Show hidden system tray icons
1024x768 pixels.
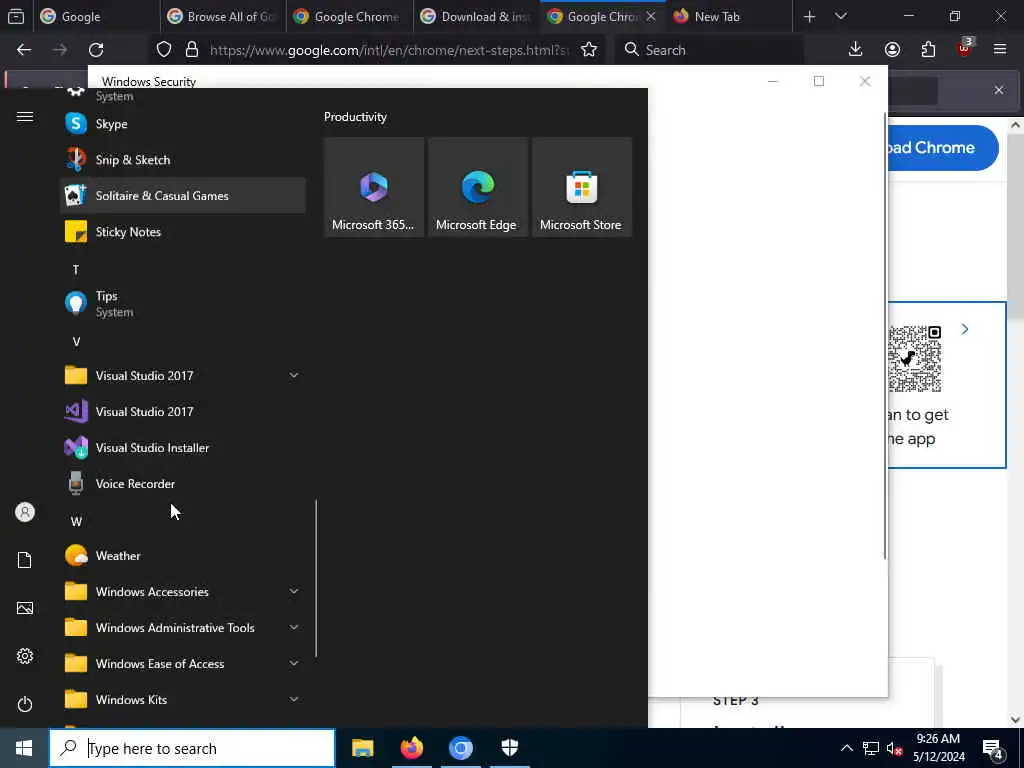[846, 748]
